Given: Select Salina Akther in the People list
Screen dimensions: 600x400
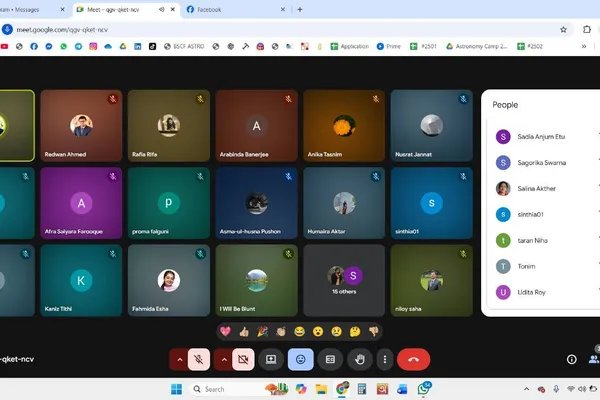Looking at the screenshot, I should point(543,189).
